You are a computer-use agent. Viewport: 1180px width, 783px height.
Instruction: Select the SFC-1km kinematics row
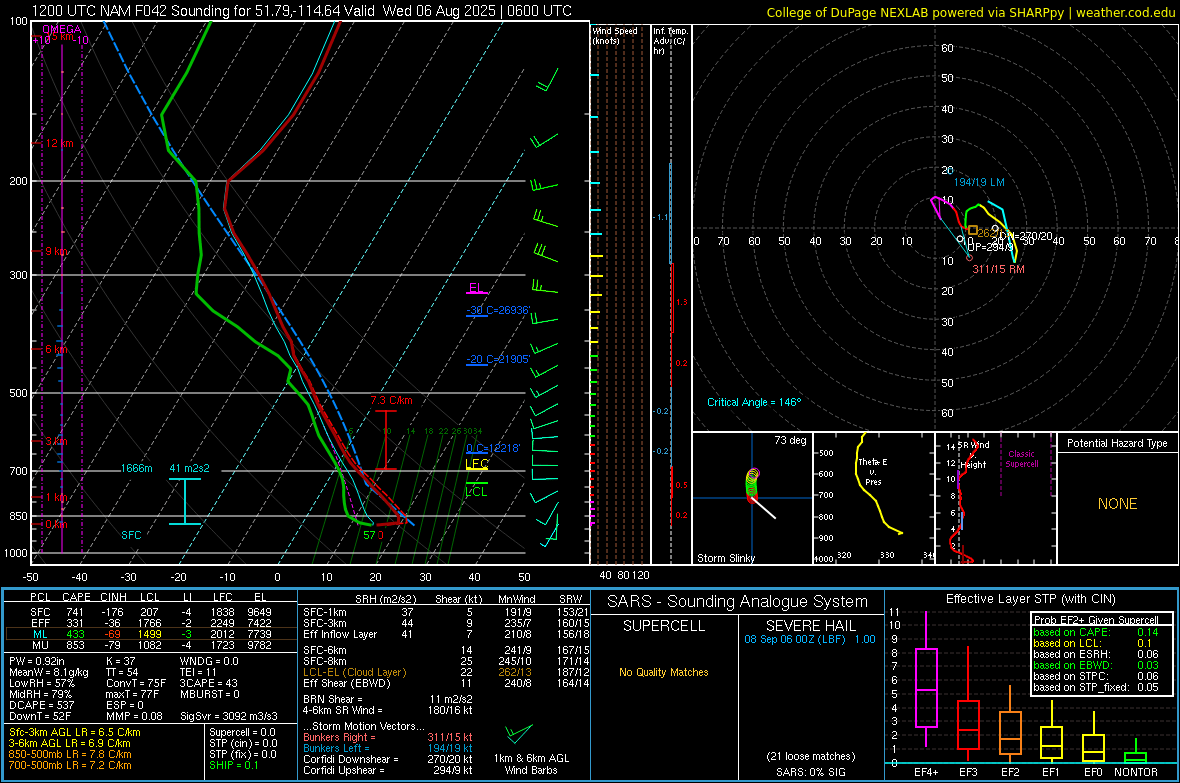[446, 612]
